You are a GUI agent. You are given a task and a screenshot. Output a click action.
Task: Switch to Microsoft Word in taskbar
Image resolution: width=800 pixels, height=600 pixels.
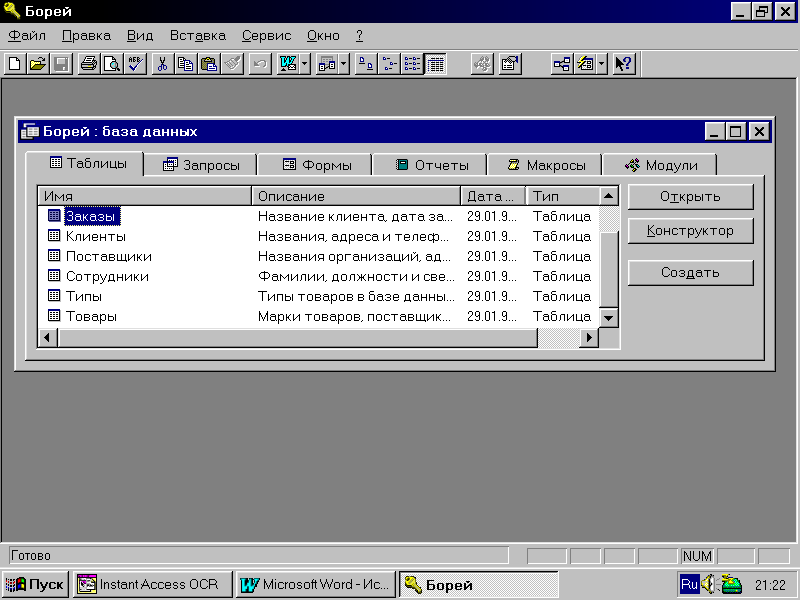click(x=315, y=584)
